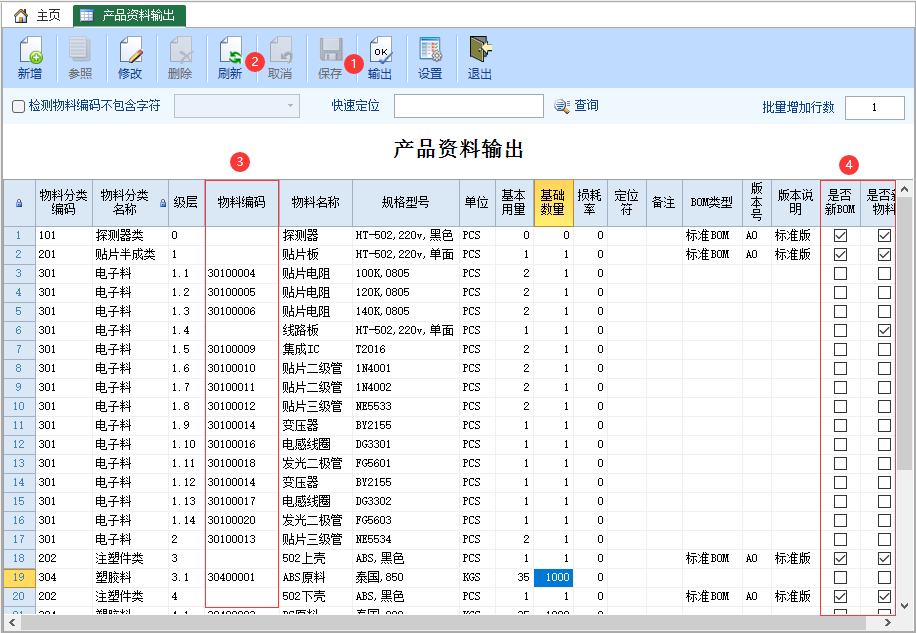The height and width of the screenshot is (633, 916).
Task: Click the 查询 magnifier search icon
Action: click(x=561, y=106)
